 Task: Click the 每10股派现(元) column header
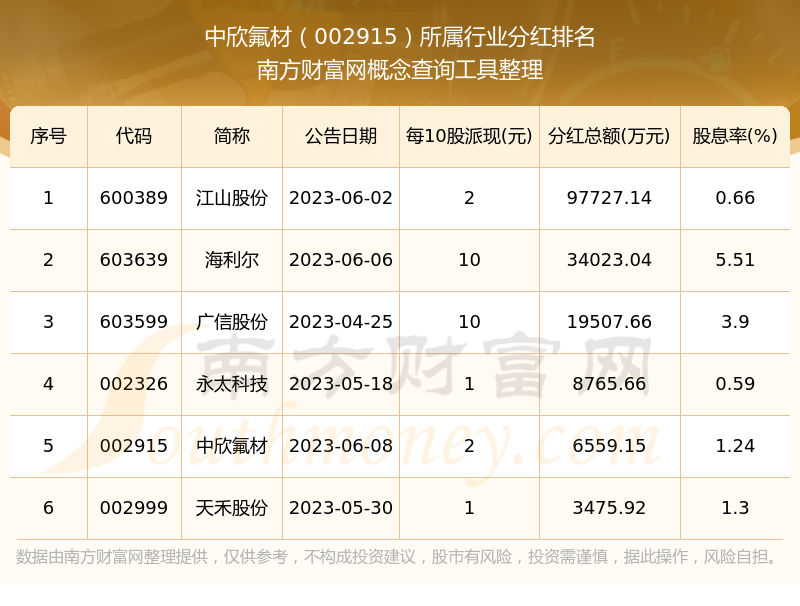[x=469, y=136]
